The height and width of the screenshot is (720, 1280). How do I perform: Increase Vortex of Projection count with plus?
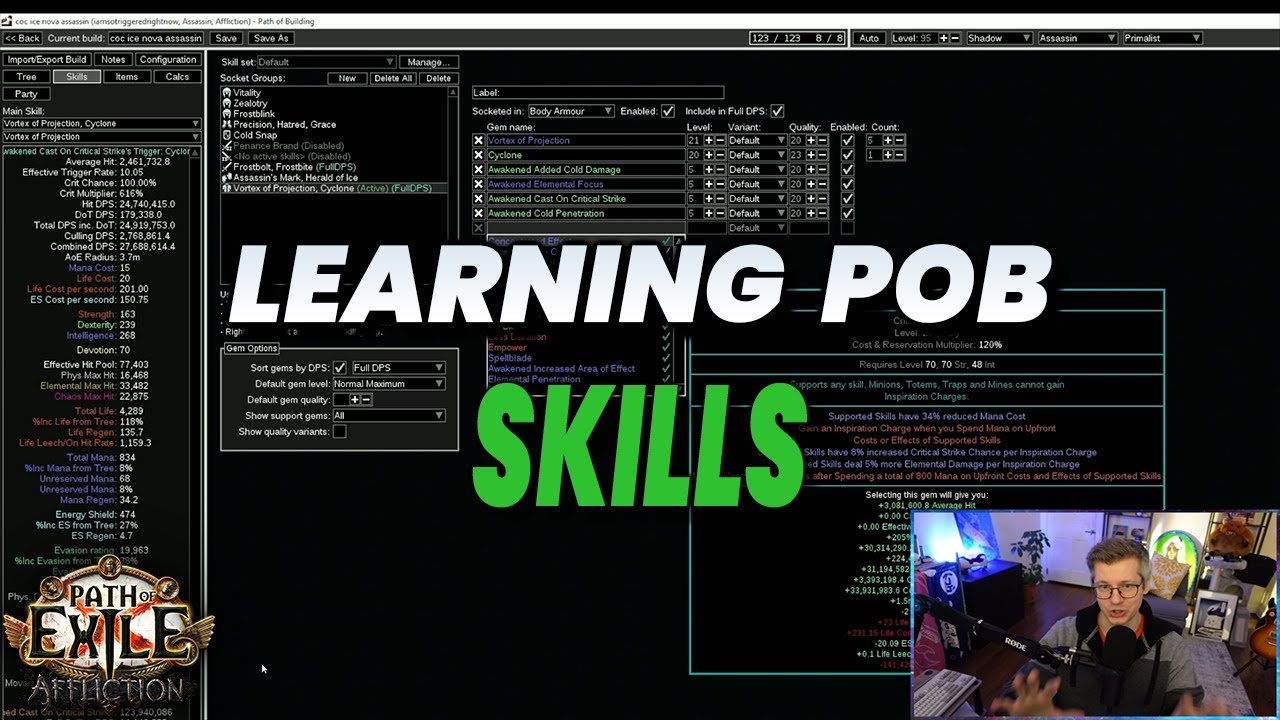click(888, 141)
